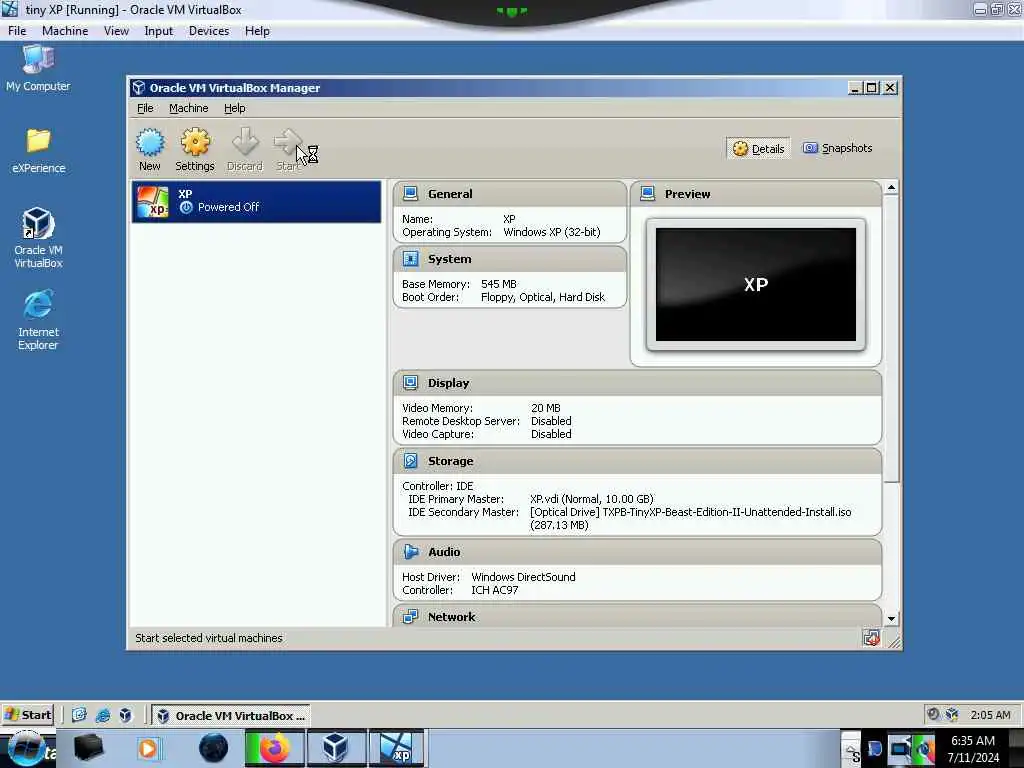The width and height of the screenshot is (1024, 768).
Task: Open the Help menu of the tiny XP window
Action: point(257,31)
